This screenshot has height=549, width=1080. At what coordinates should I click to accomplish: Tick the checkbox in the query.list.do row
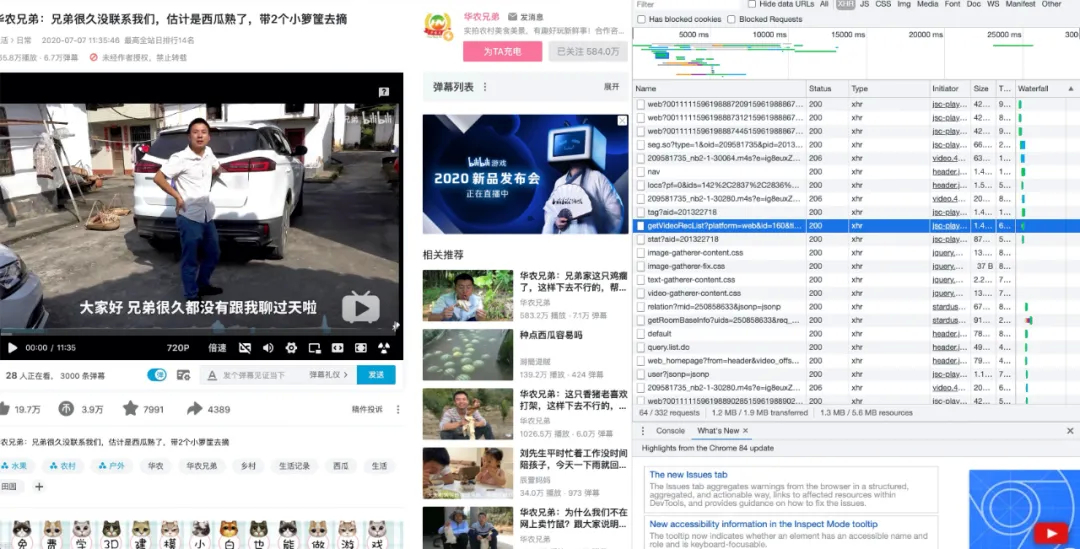coord(641,347)
